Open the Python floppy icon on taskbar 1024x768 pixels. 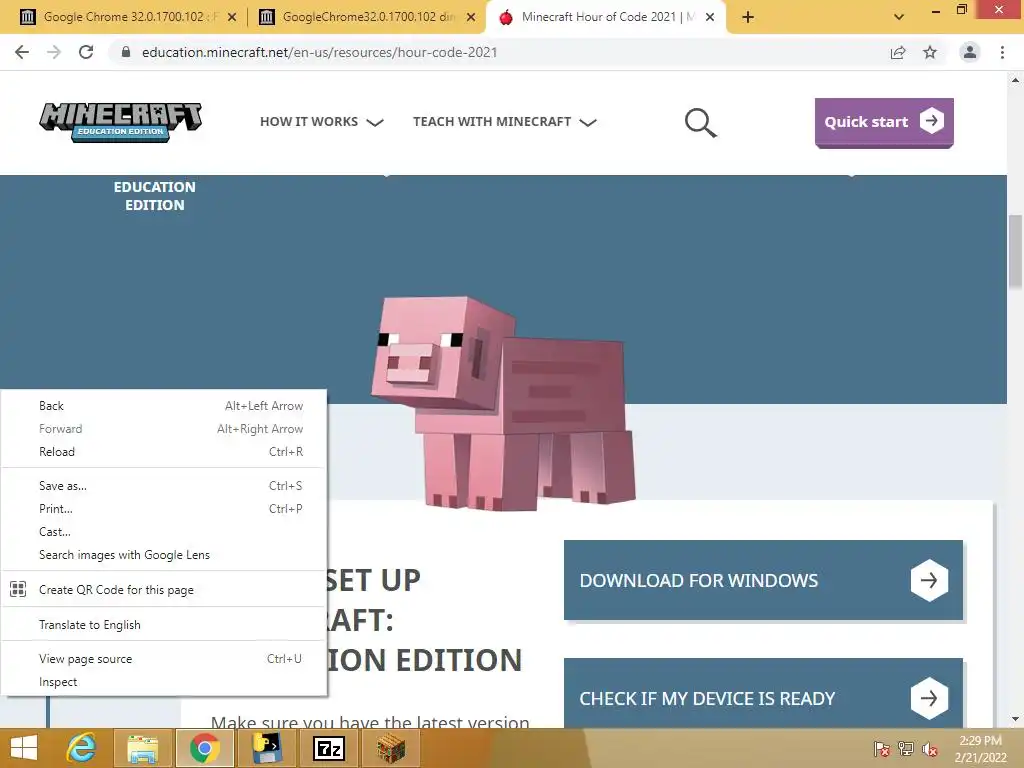[x=266, y=748]
